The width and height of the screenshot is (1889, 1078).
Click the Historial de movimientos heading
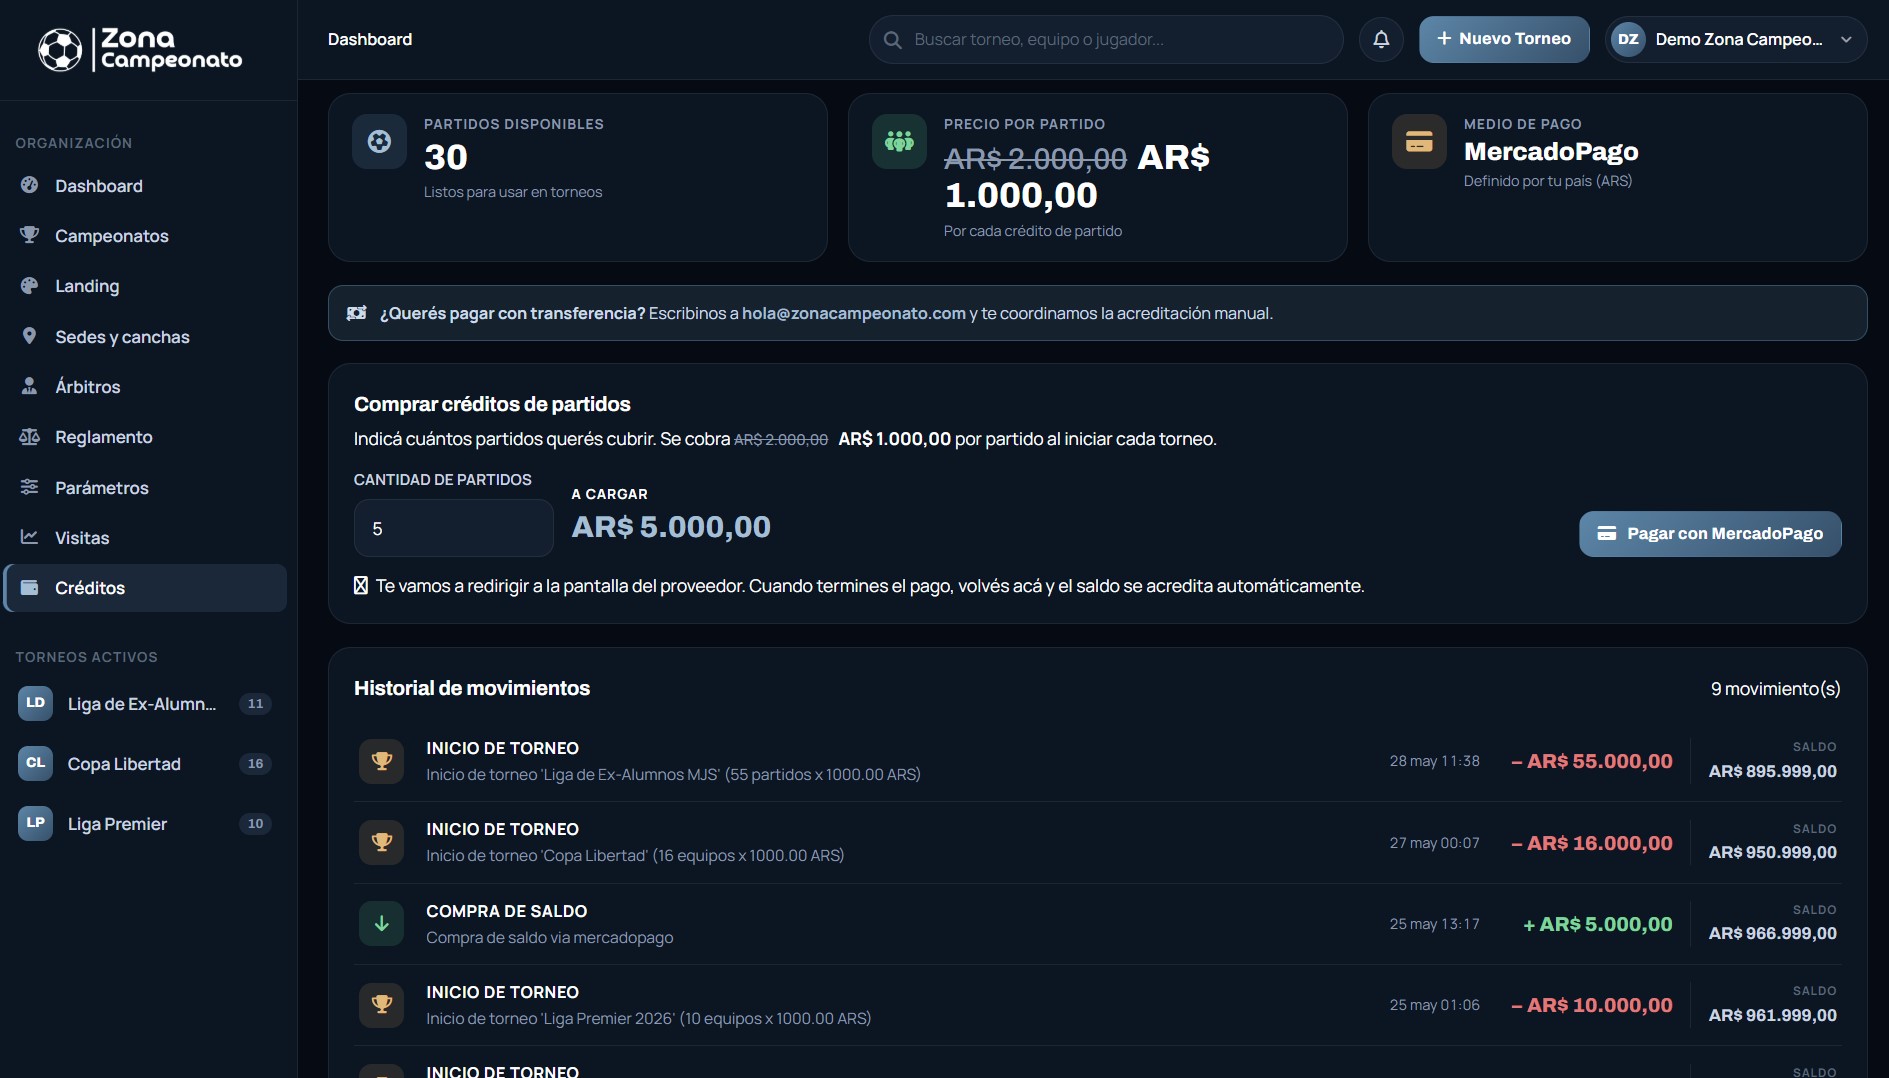(x=472, y=689)
